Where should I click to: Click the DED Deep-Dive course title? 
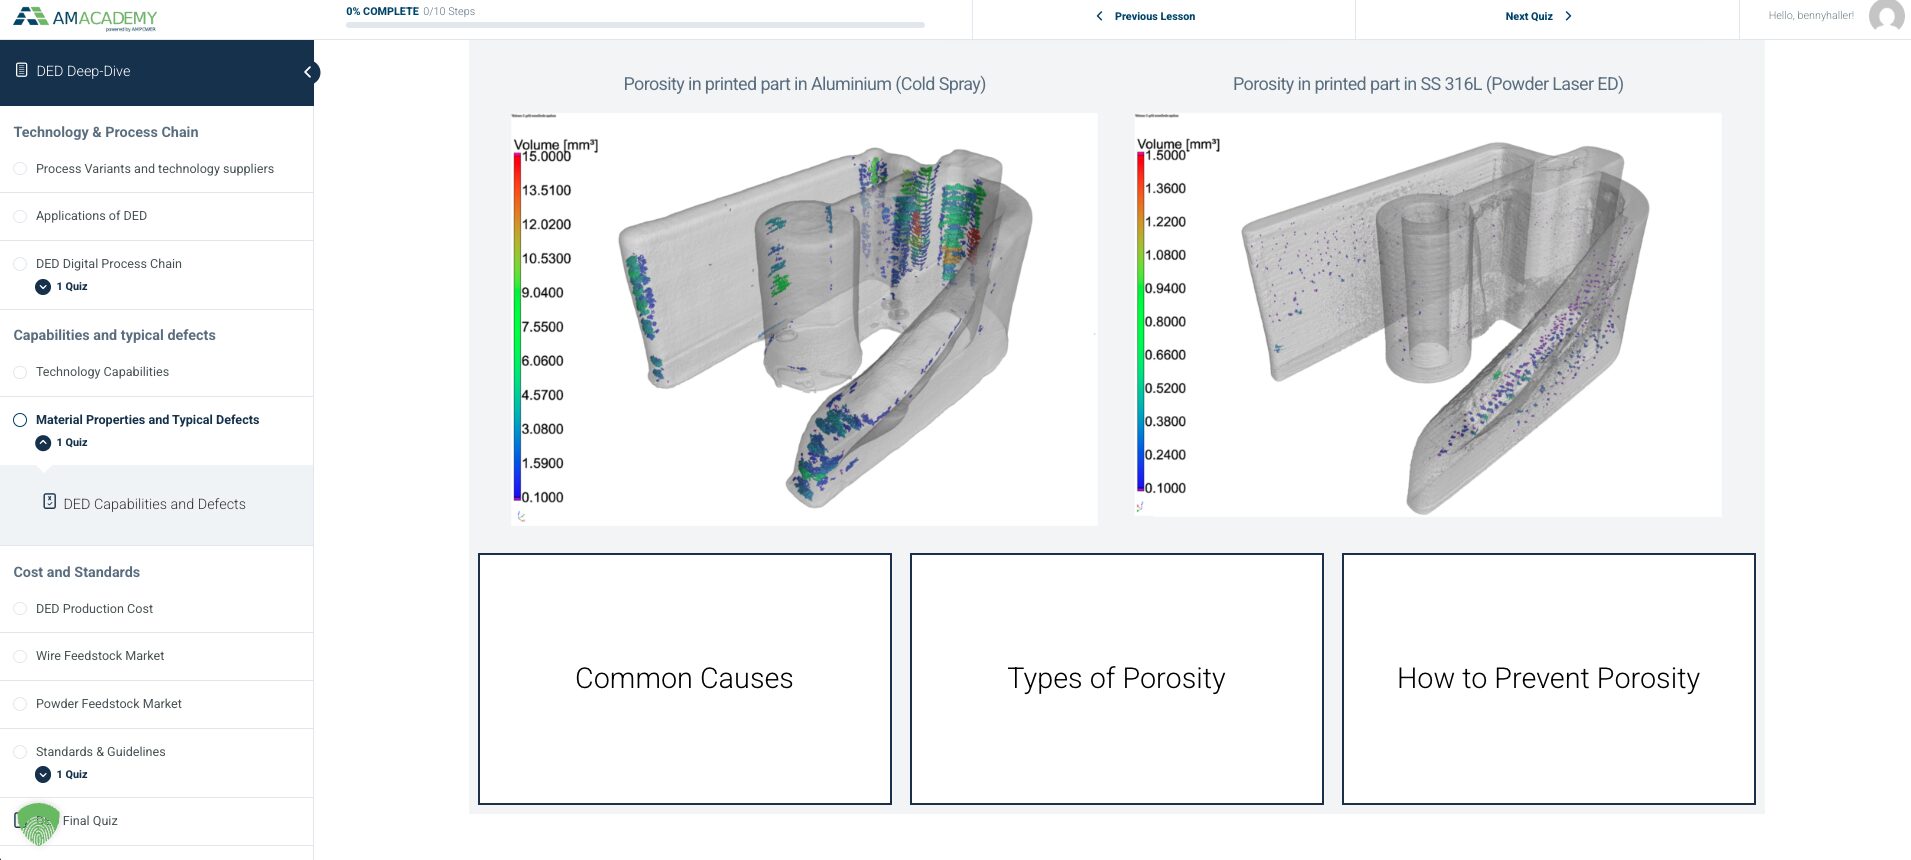pyautogui.click(x=83, y=71)
